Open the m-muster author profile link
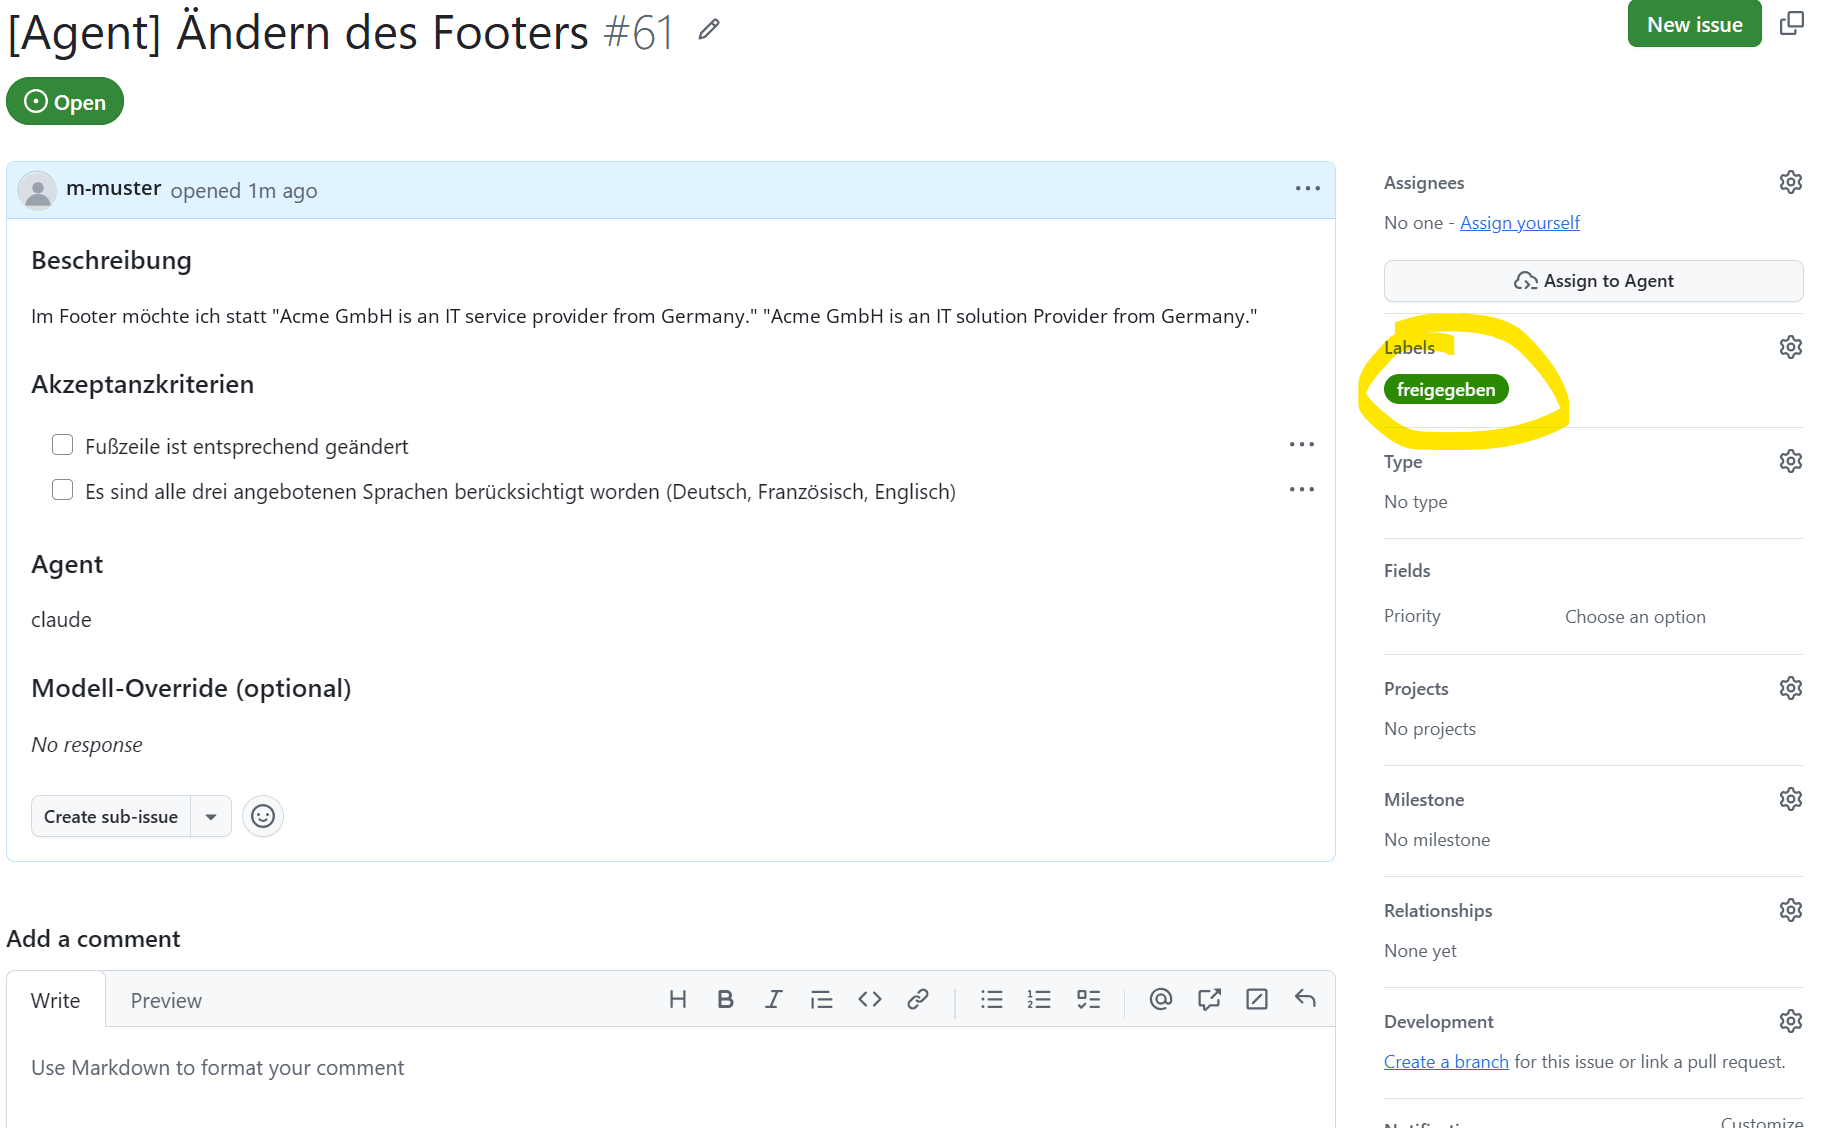 point(113,188)
